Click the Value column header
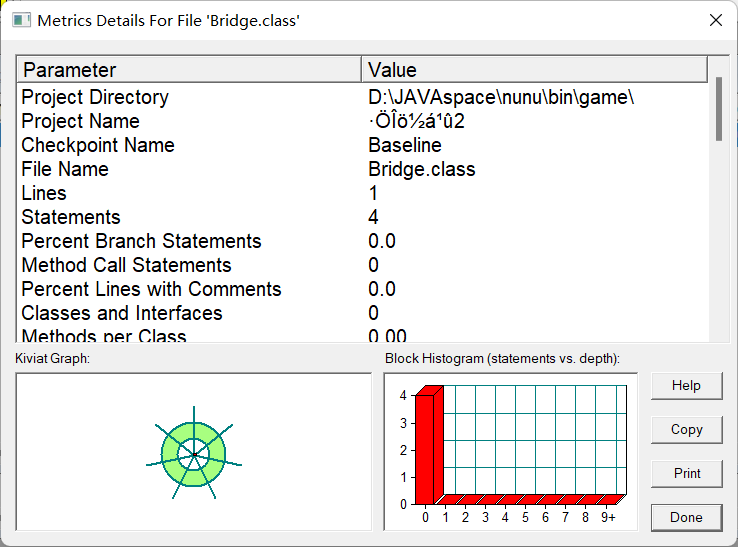 click(x=534, y=70)
